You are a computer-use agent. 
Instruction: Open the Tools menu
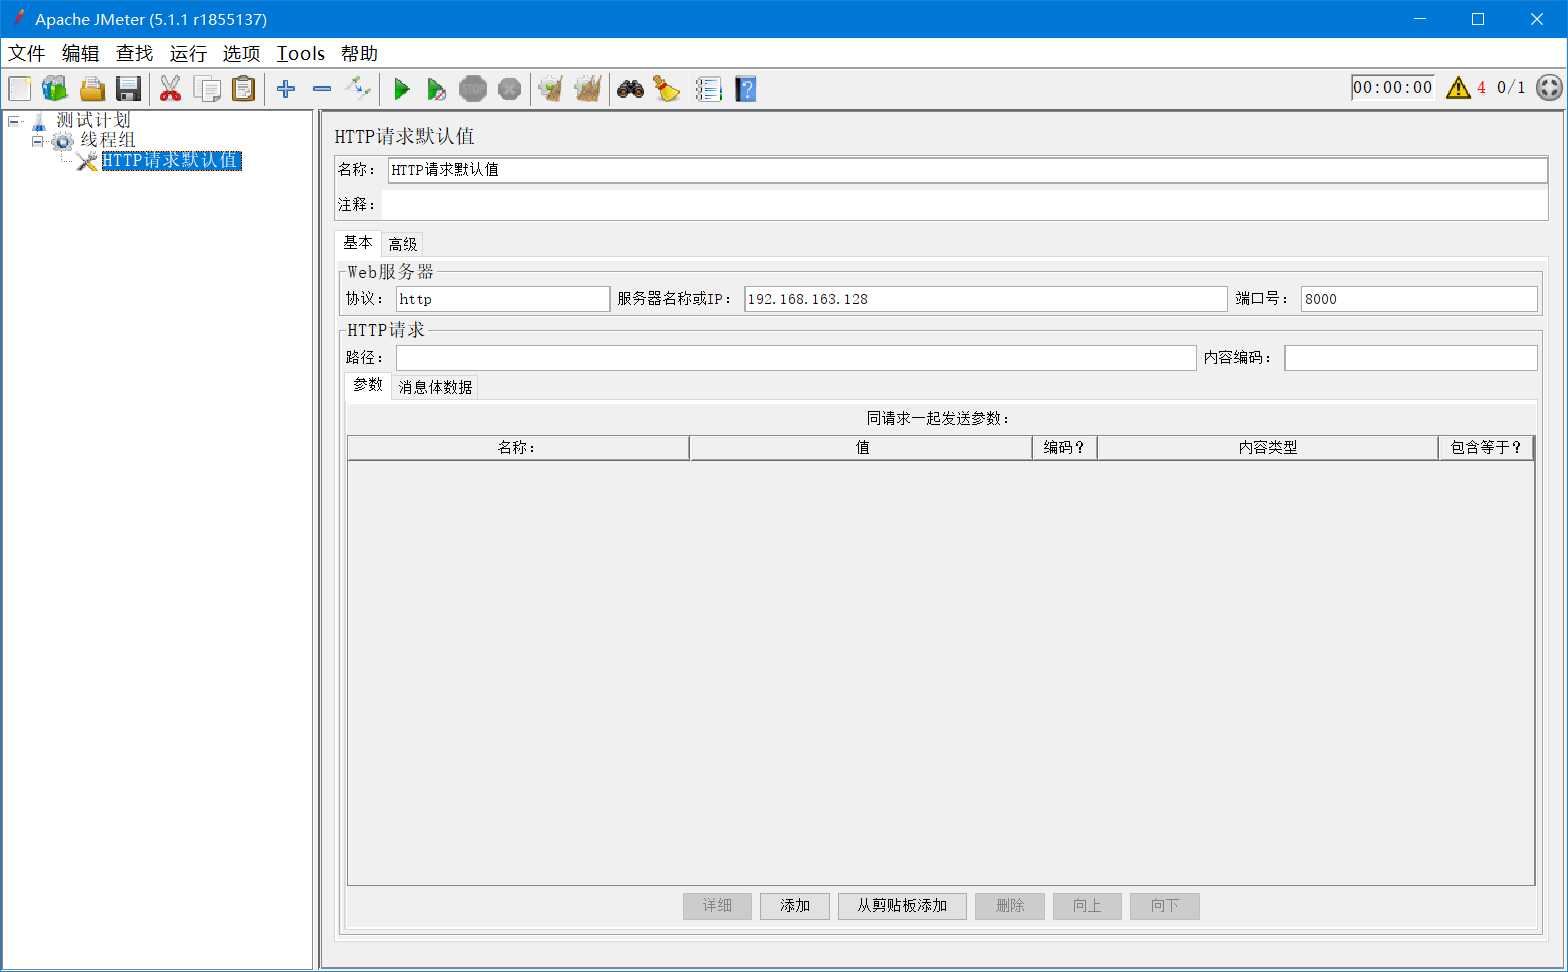pyautogui.click(x=301, y=53)
